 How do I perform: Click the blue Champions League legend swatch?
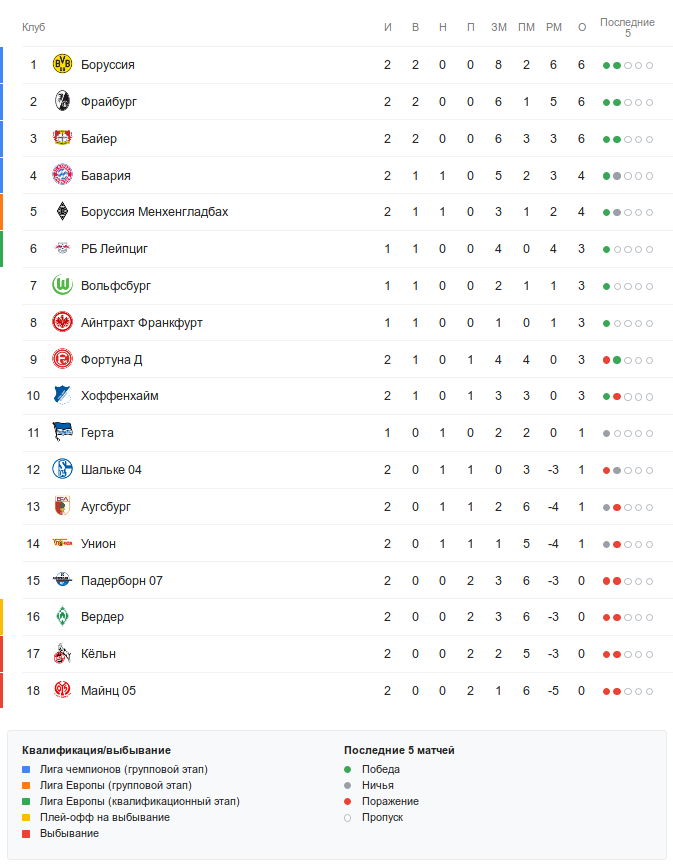[x=27, y=769]
